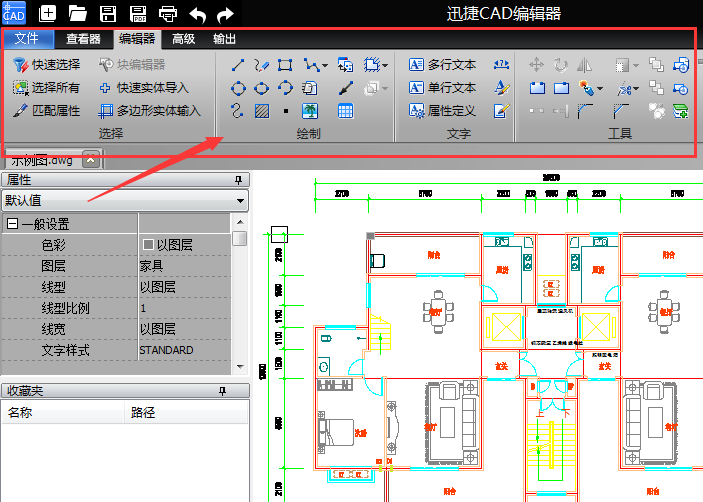The image size is (703, 502).
Task: Select the Circle drawing tool
Action: coord(238,88)
